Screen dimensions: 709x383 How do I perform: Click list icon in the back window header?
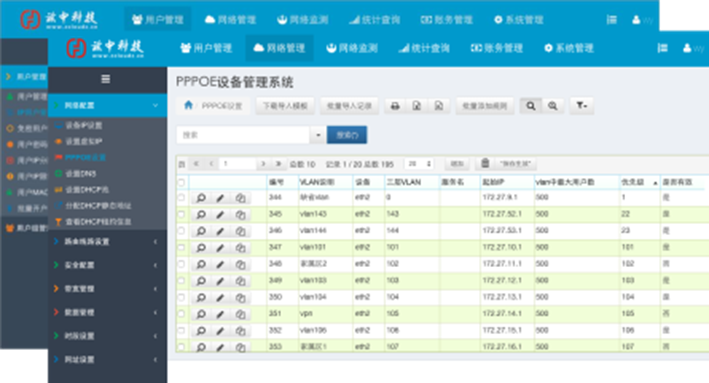tap(611, 19)
